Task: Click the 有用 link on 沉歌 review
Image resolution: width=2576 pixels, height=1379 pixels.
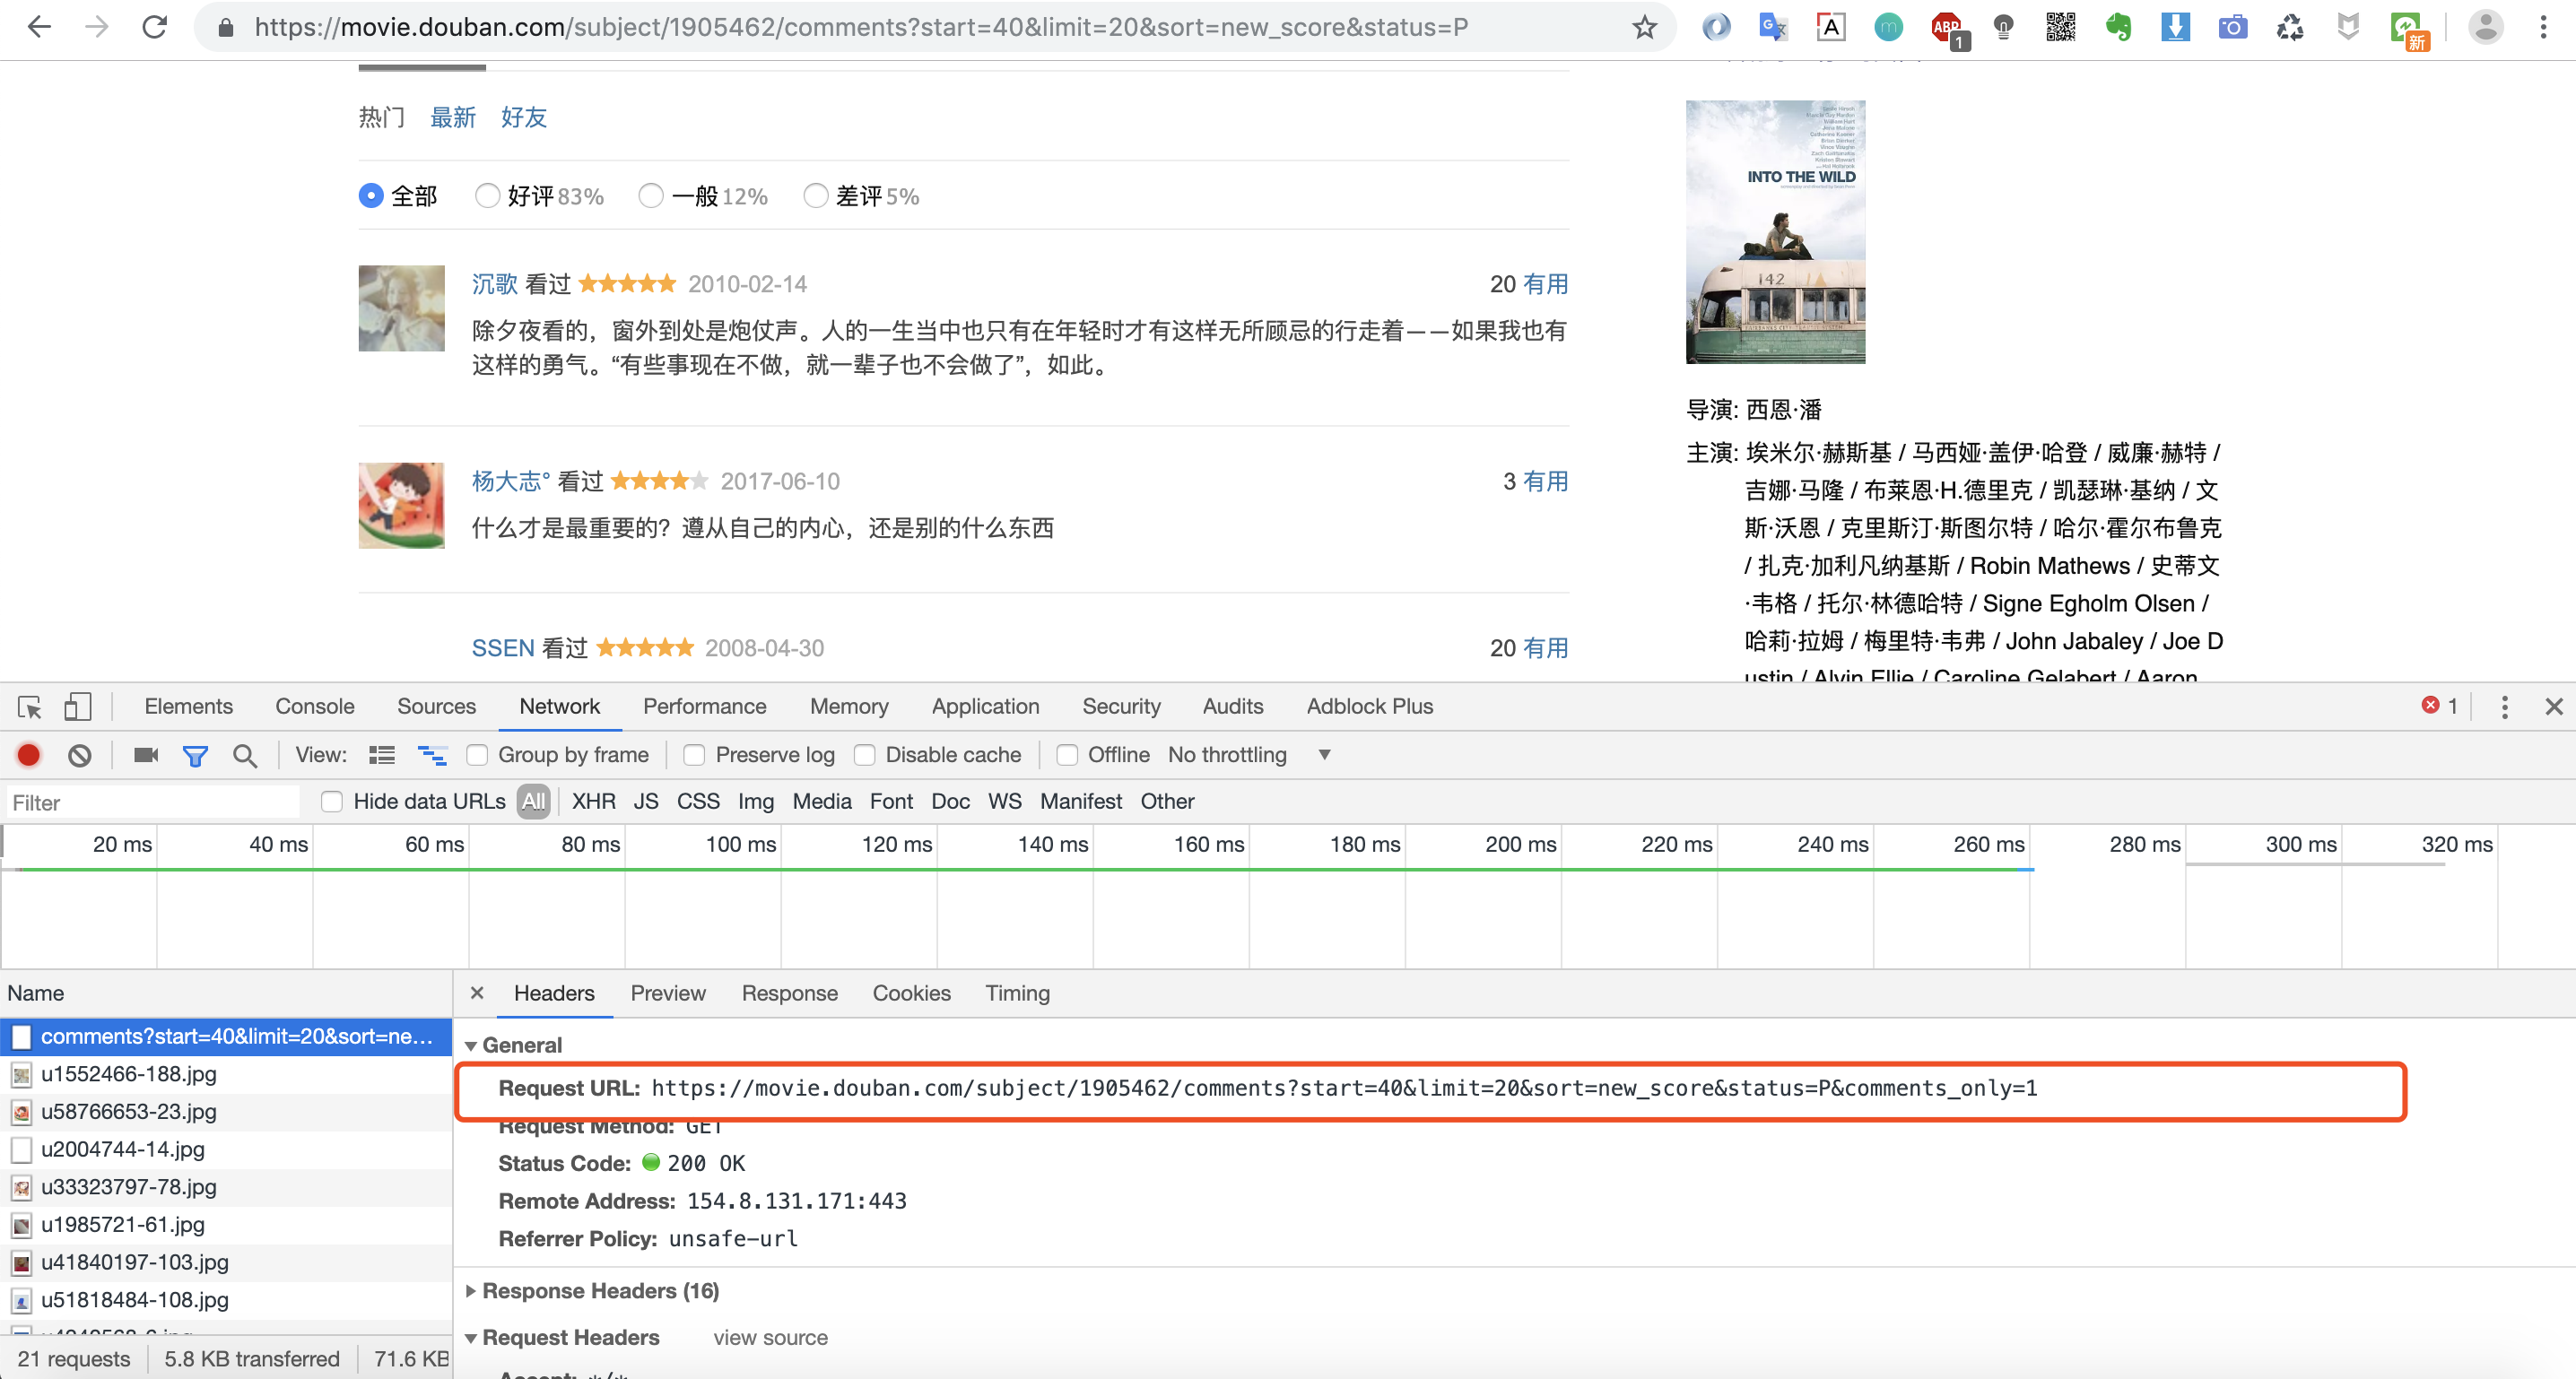Action: [x=1542, y=282]
